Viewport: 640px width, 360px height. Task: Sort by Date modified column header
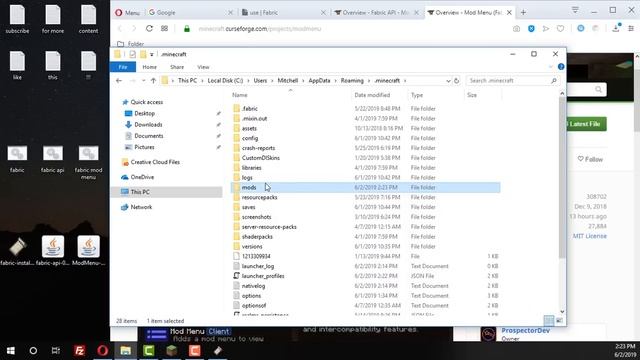(372, 95)
